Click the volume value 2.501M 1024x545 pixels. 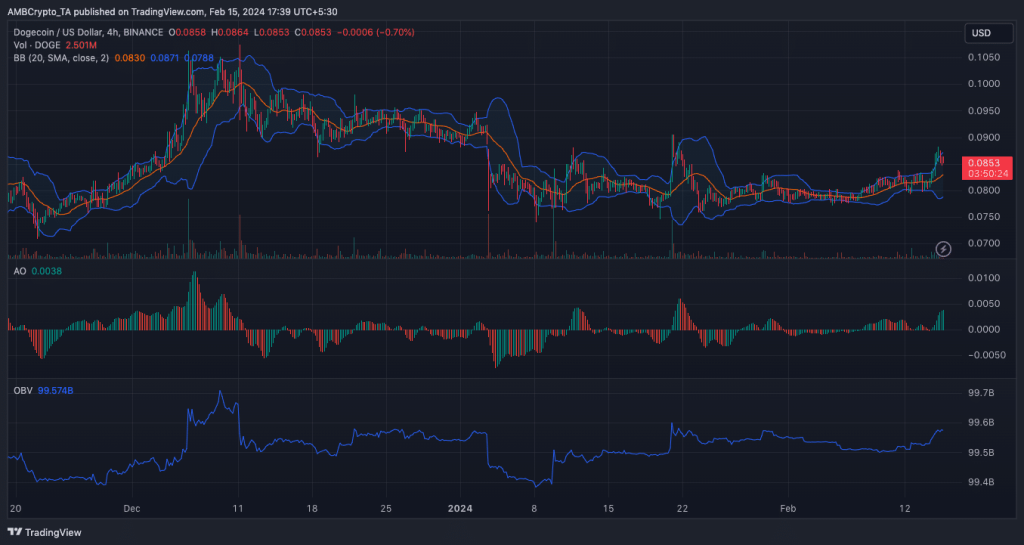click(81, 45)
